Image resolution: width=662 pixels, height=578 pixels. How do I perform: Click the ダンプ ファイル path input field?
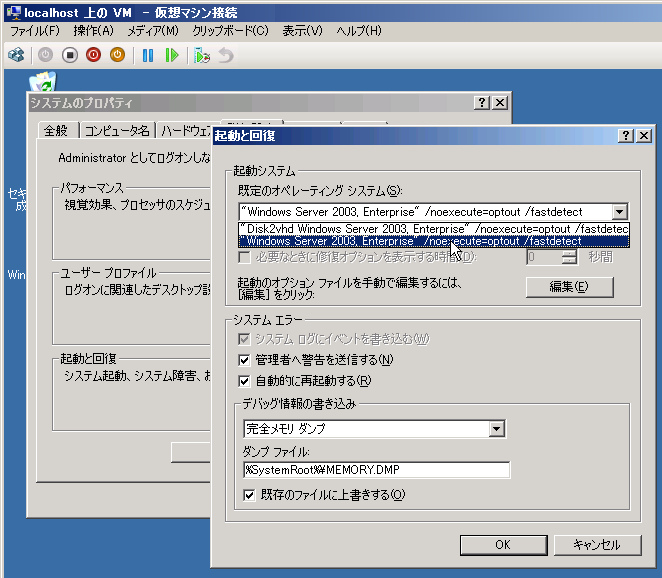377,470
